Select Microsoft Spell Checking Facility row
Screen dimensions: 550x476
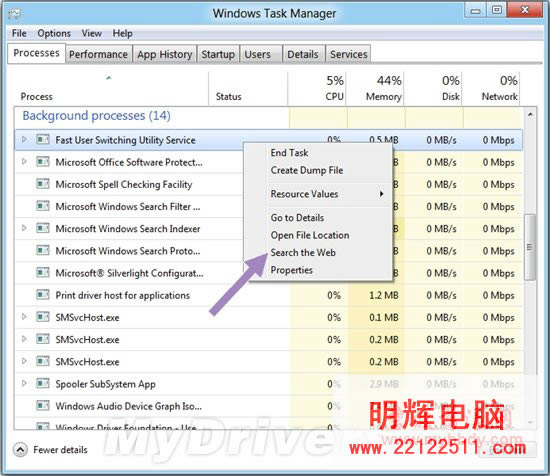point(269,185)
